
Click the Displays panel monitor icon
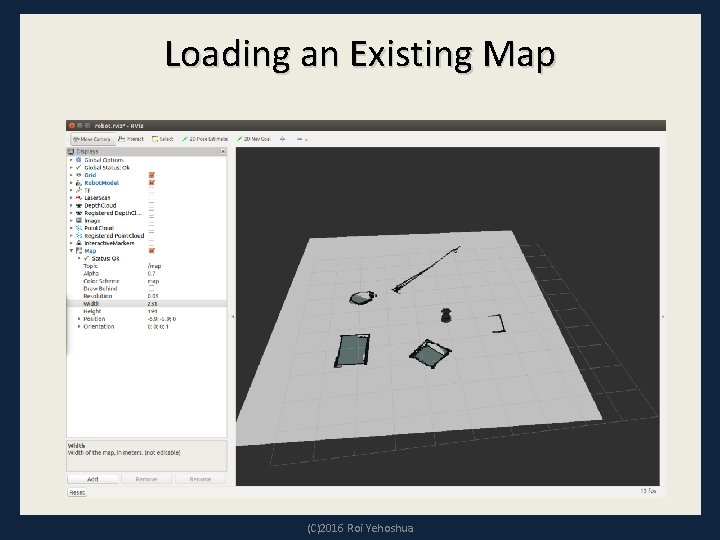(71, 152)
